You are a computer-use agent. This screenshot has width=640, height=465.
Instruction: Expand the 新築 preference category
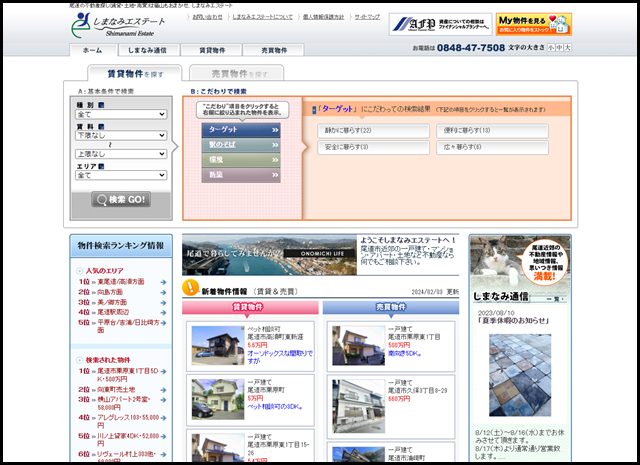click(241, 175)
